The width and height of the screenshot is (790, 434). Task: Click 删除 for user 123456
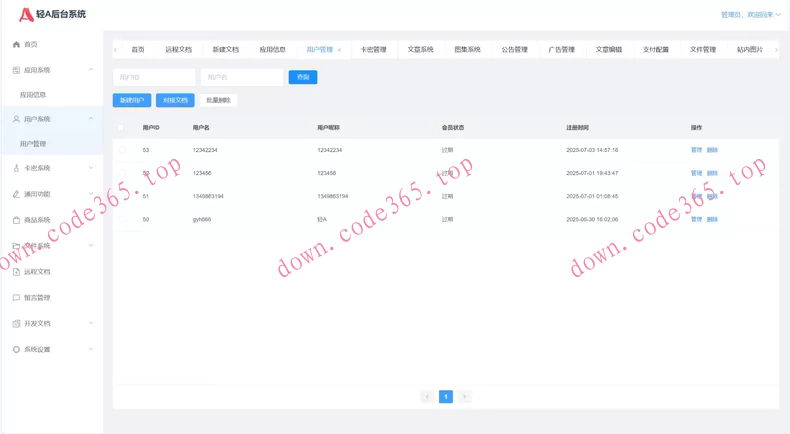coord(712,173)
